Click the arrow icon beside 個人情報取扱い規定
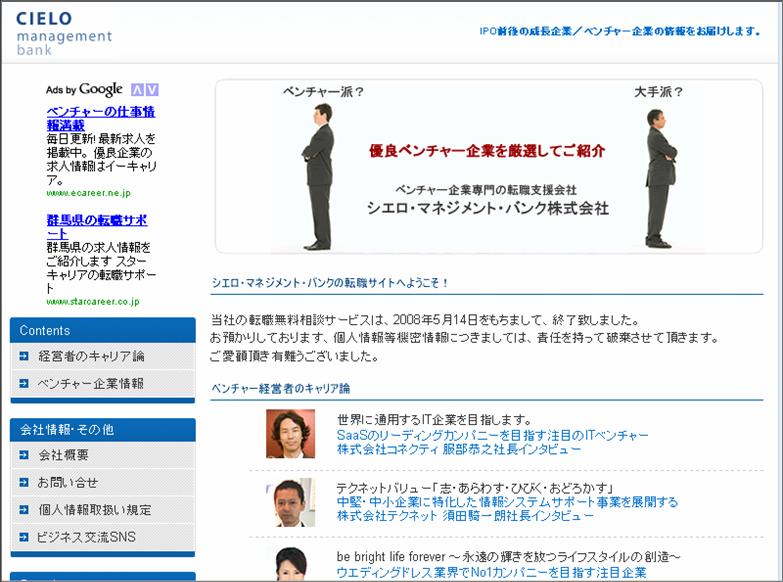Screen dimensions: 783x582 (x=23, y=510)
